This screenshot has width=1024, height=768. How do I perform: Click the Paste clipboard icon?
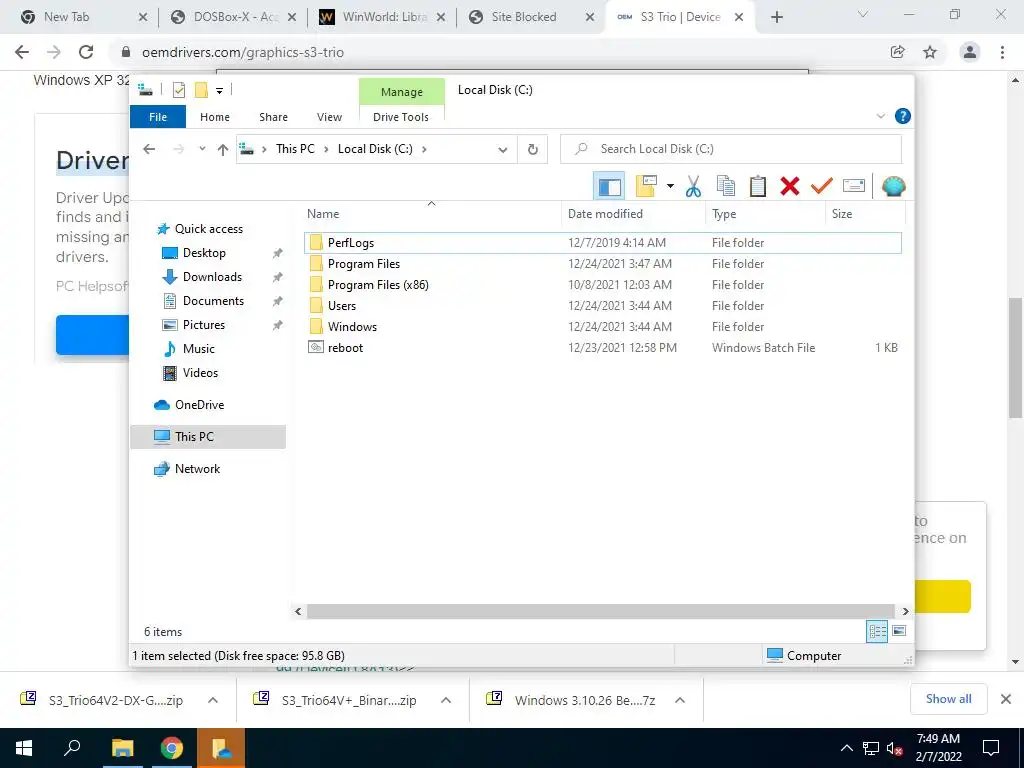click(758, 187)
